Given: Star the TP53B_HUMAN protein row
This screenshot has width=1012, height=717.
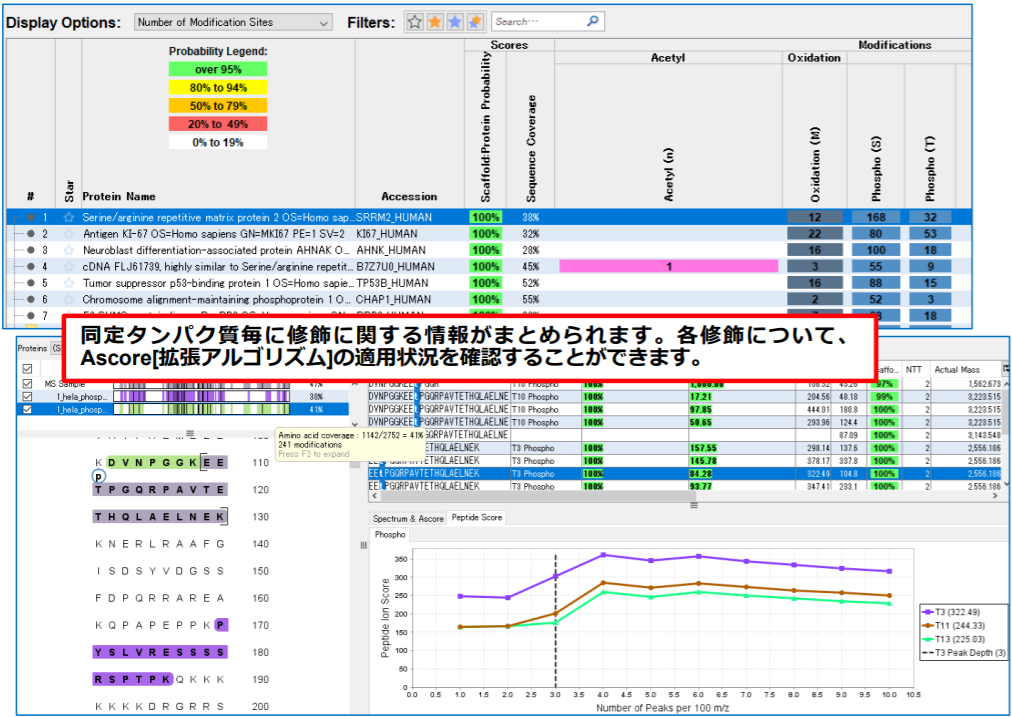Looking at the screenshot, I should [68, 283].
